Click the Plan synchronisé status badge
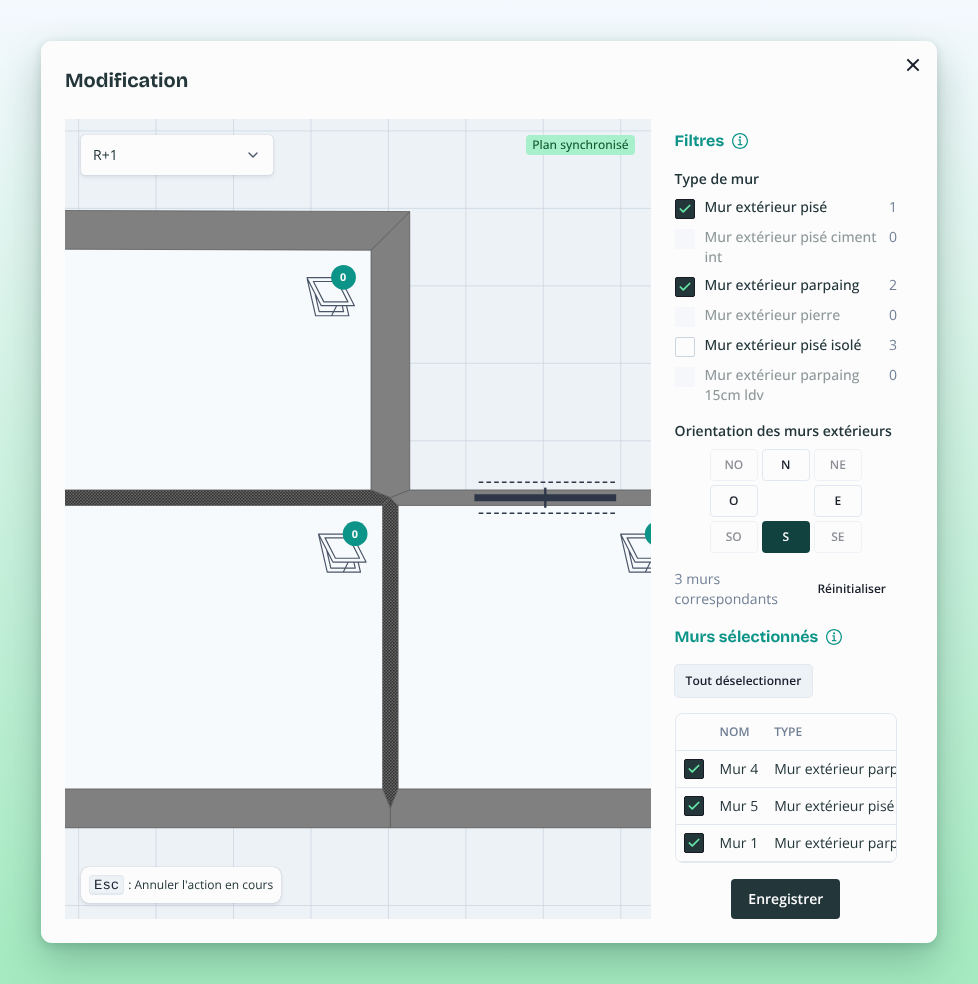Viewport: 978px width, 984px height. (580, 145)
